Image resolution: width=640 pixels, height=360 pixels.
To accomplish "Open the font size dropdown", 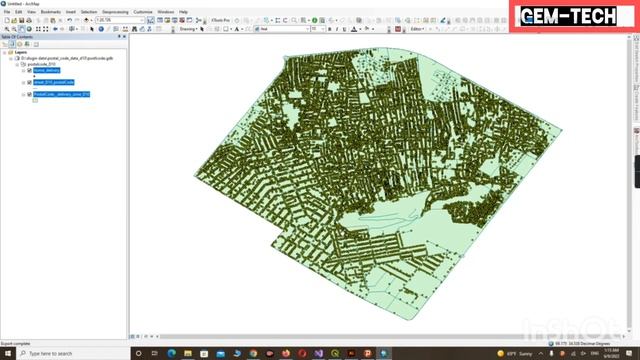I will point(323,29).
